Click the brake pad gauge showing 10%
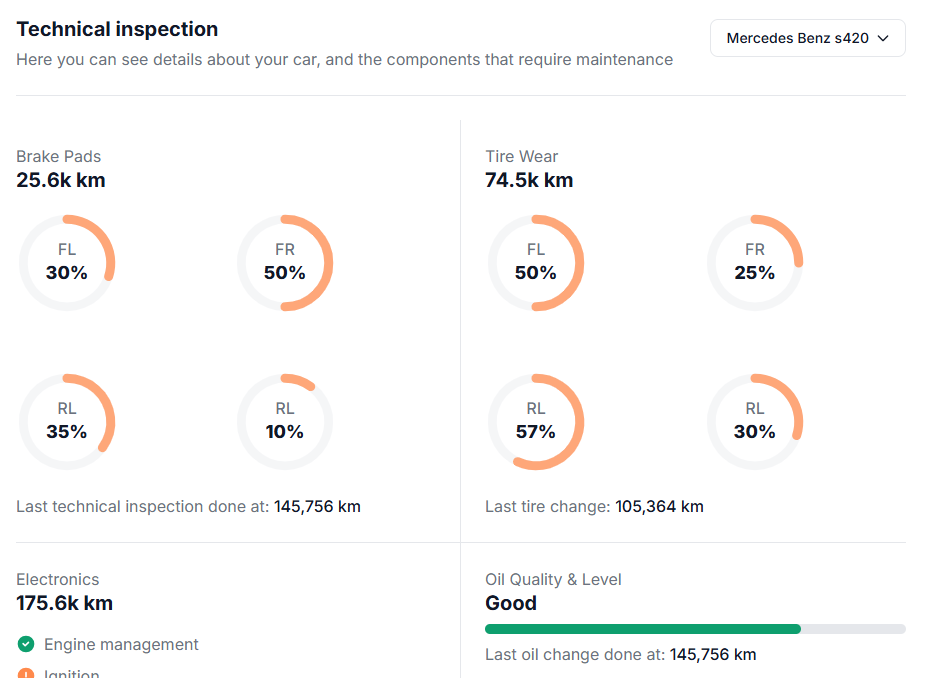This screenshot has width=927, height=678. [285, 420]
